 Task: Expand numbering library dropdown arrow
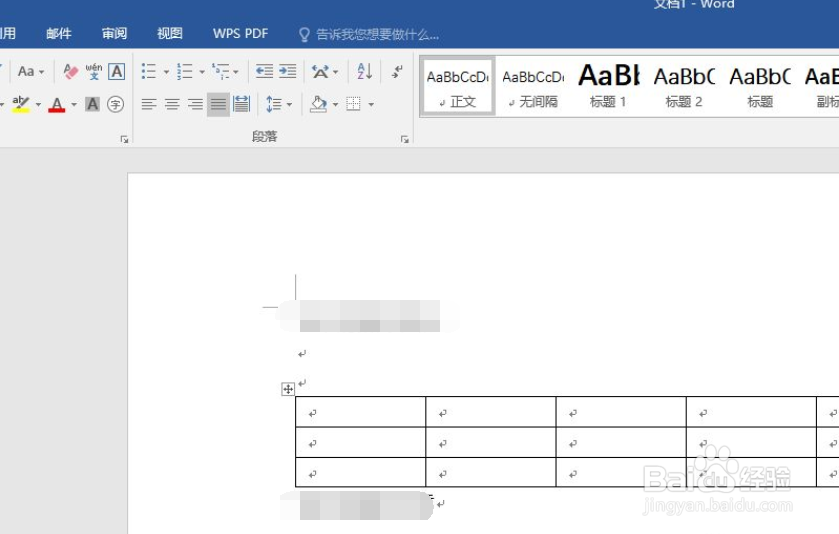click(202, 72)
